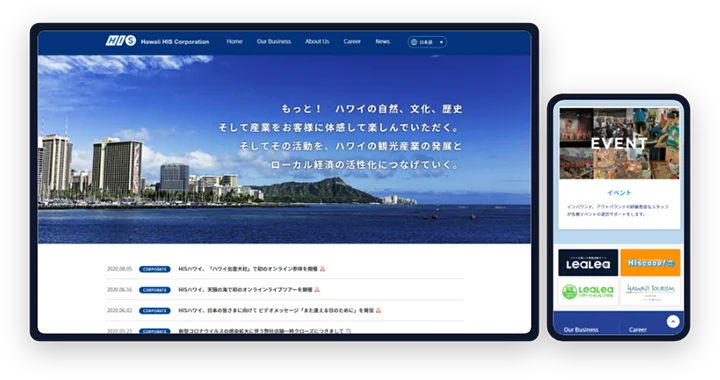Tap the green LeaLea vacation rental logo
The height and width of the screenshot is (380, 720).
(x=588, y=292)
